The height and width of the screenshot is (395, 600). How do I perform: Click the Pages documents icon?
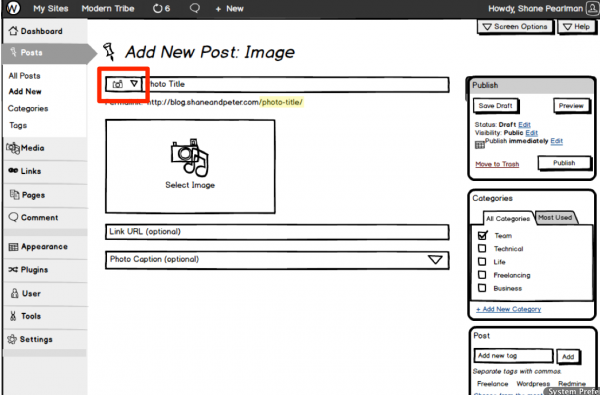pyautogui.click(x=14, y=194)
